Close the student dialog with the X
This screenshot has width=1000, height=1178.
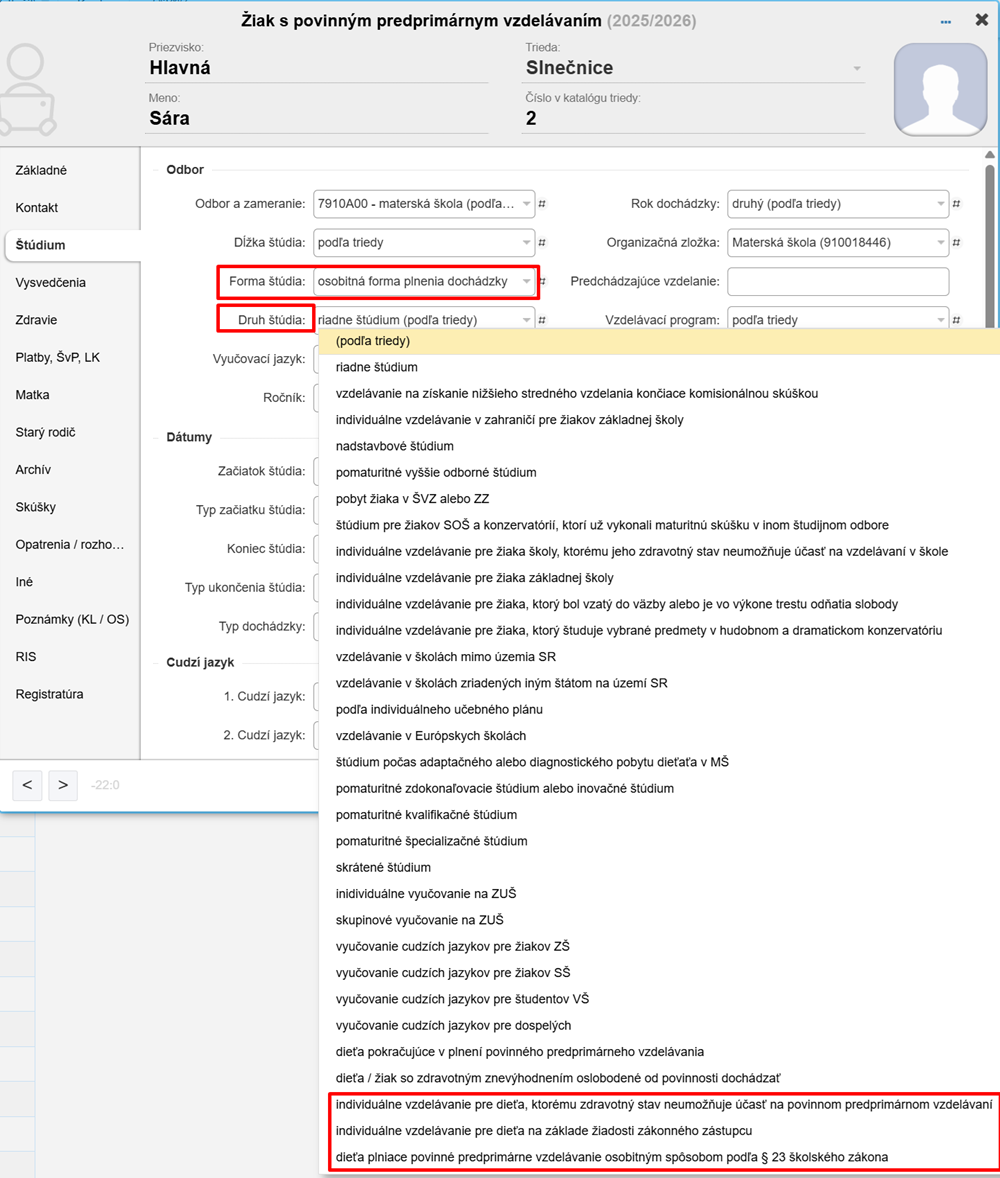(x=981, y=20)
